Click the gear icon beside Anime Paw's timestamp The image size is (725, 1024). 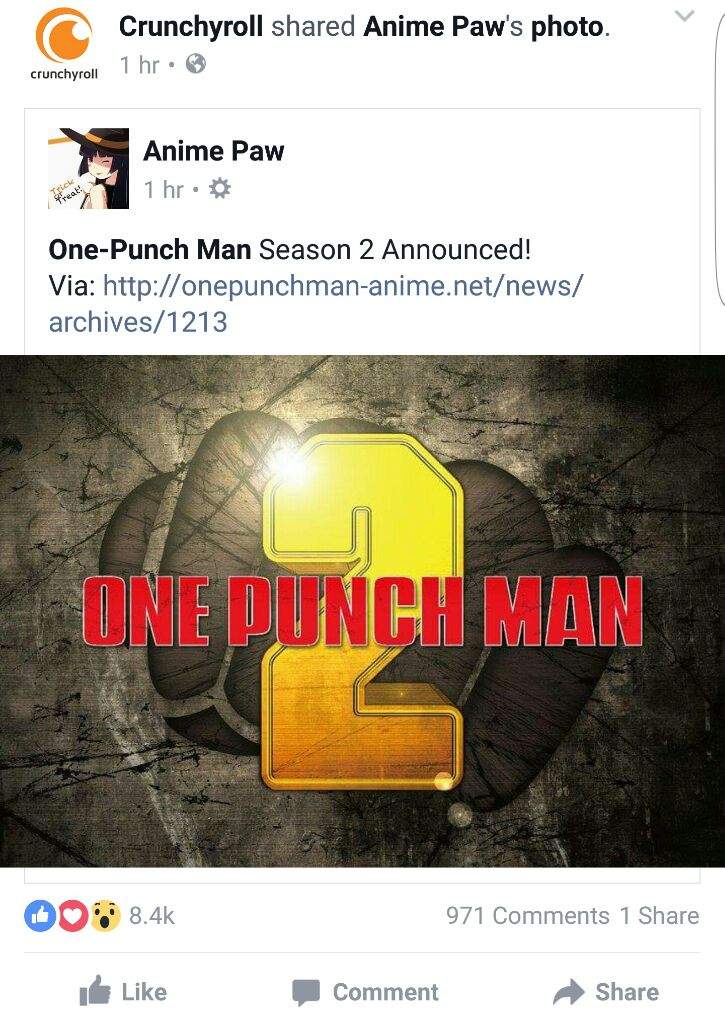coord(219,189)
